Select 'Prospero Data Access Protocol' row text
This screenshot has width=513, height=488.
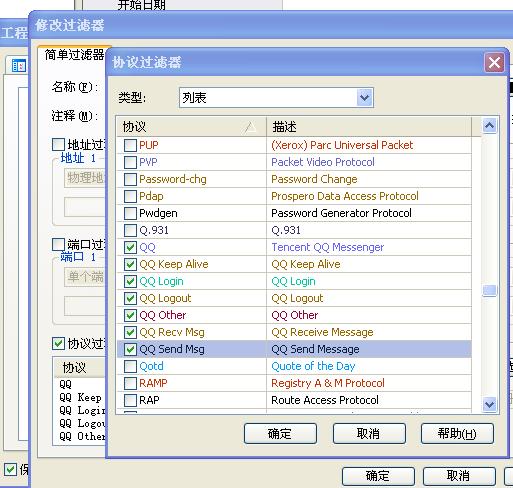pos(345,196)
